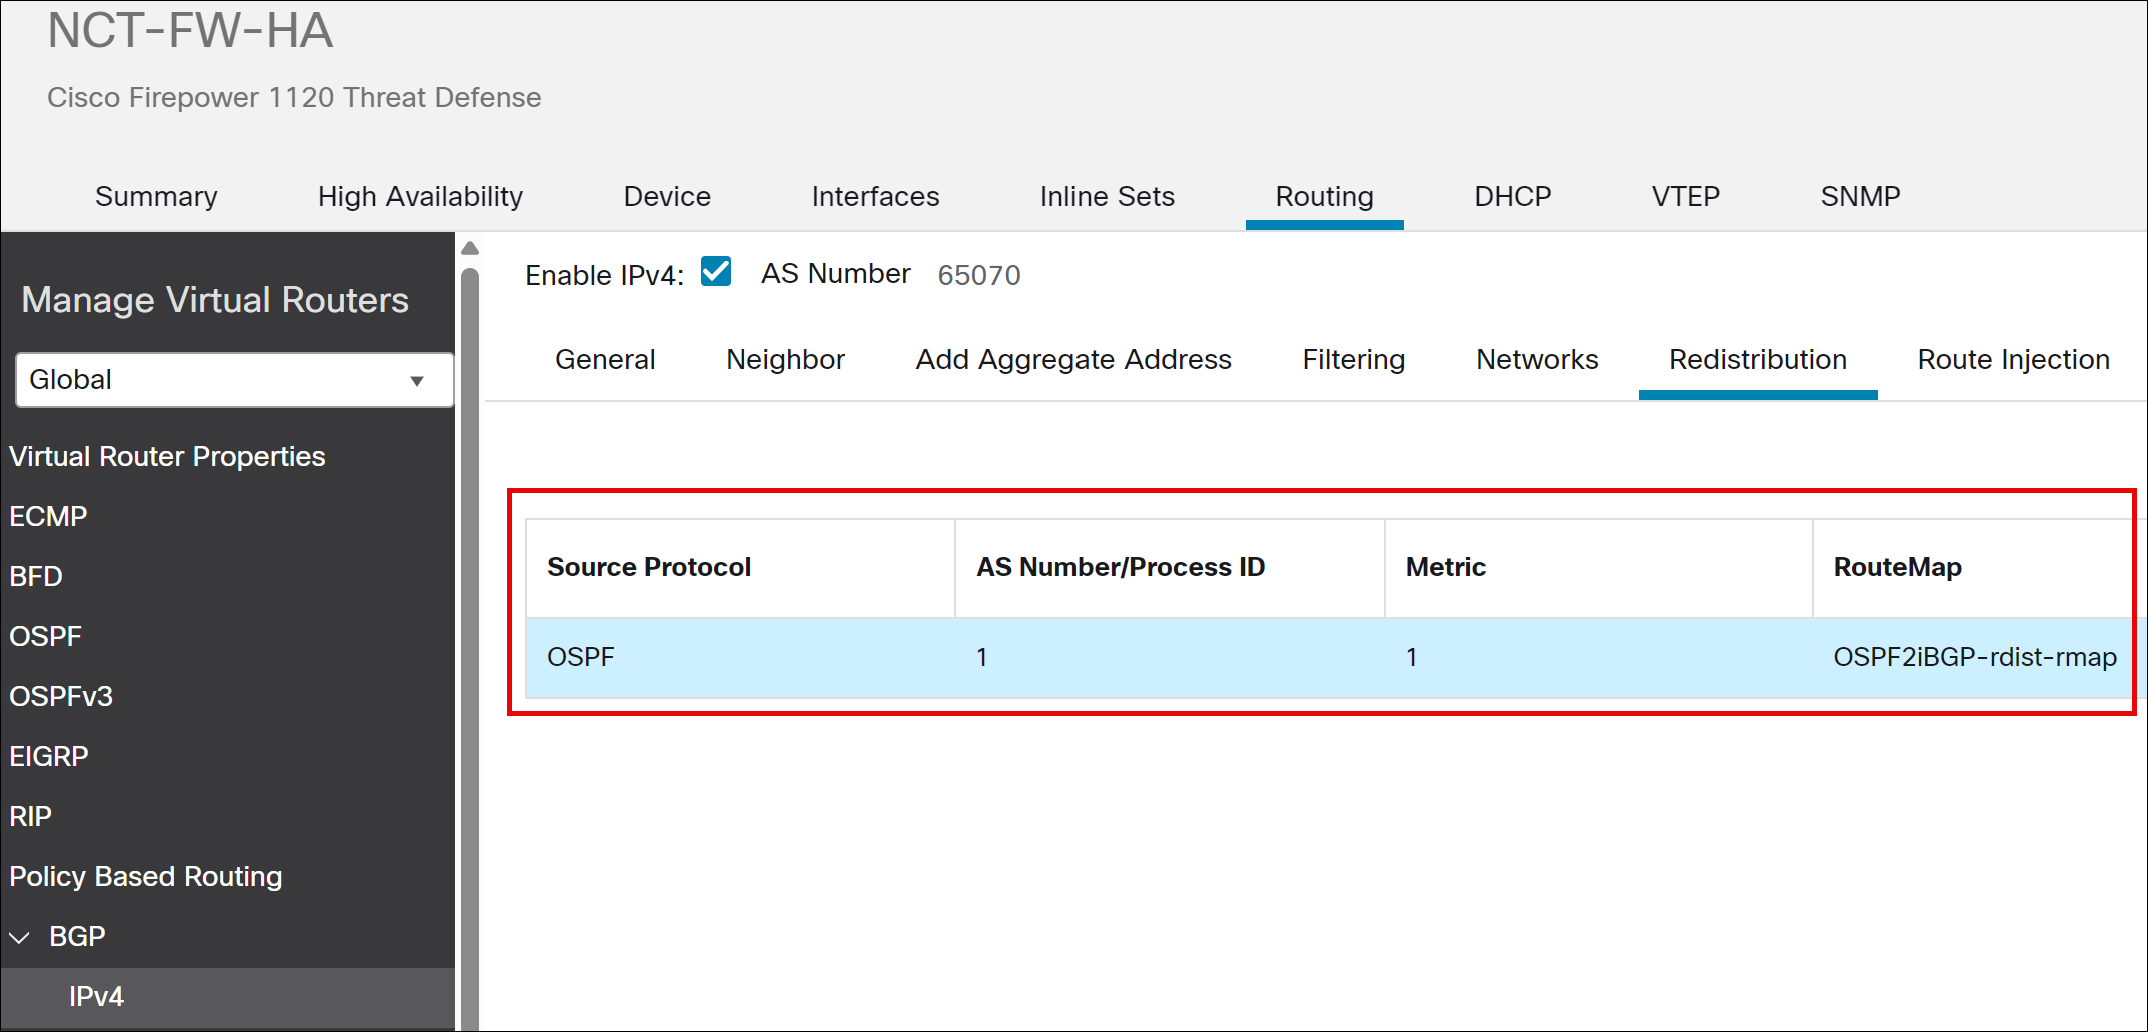The height and width of the screenshot is (1032, 2148).
Task: Open Virtual Router Properties
Action: [x=167, y=456]
